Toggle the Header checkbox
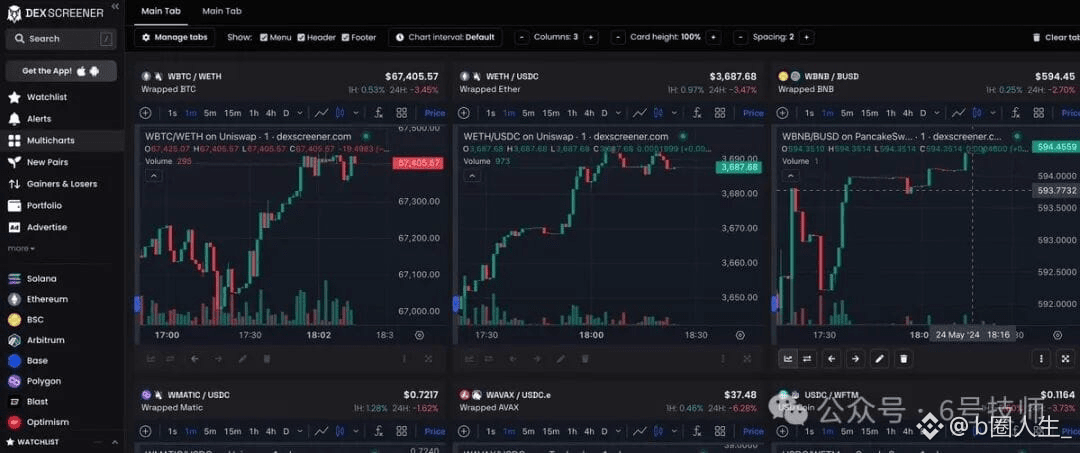The height and width of the screenshot is (453, 1080). click(301, 37)
